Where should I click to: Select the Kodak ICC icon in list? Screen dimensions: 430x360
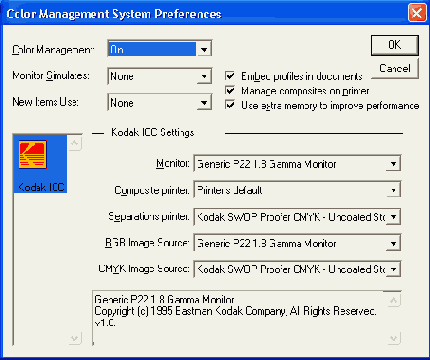pos(40,164)
